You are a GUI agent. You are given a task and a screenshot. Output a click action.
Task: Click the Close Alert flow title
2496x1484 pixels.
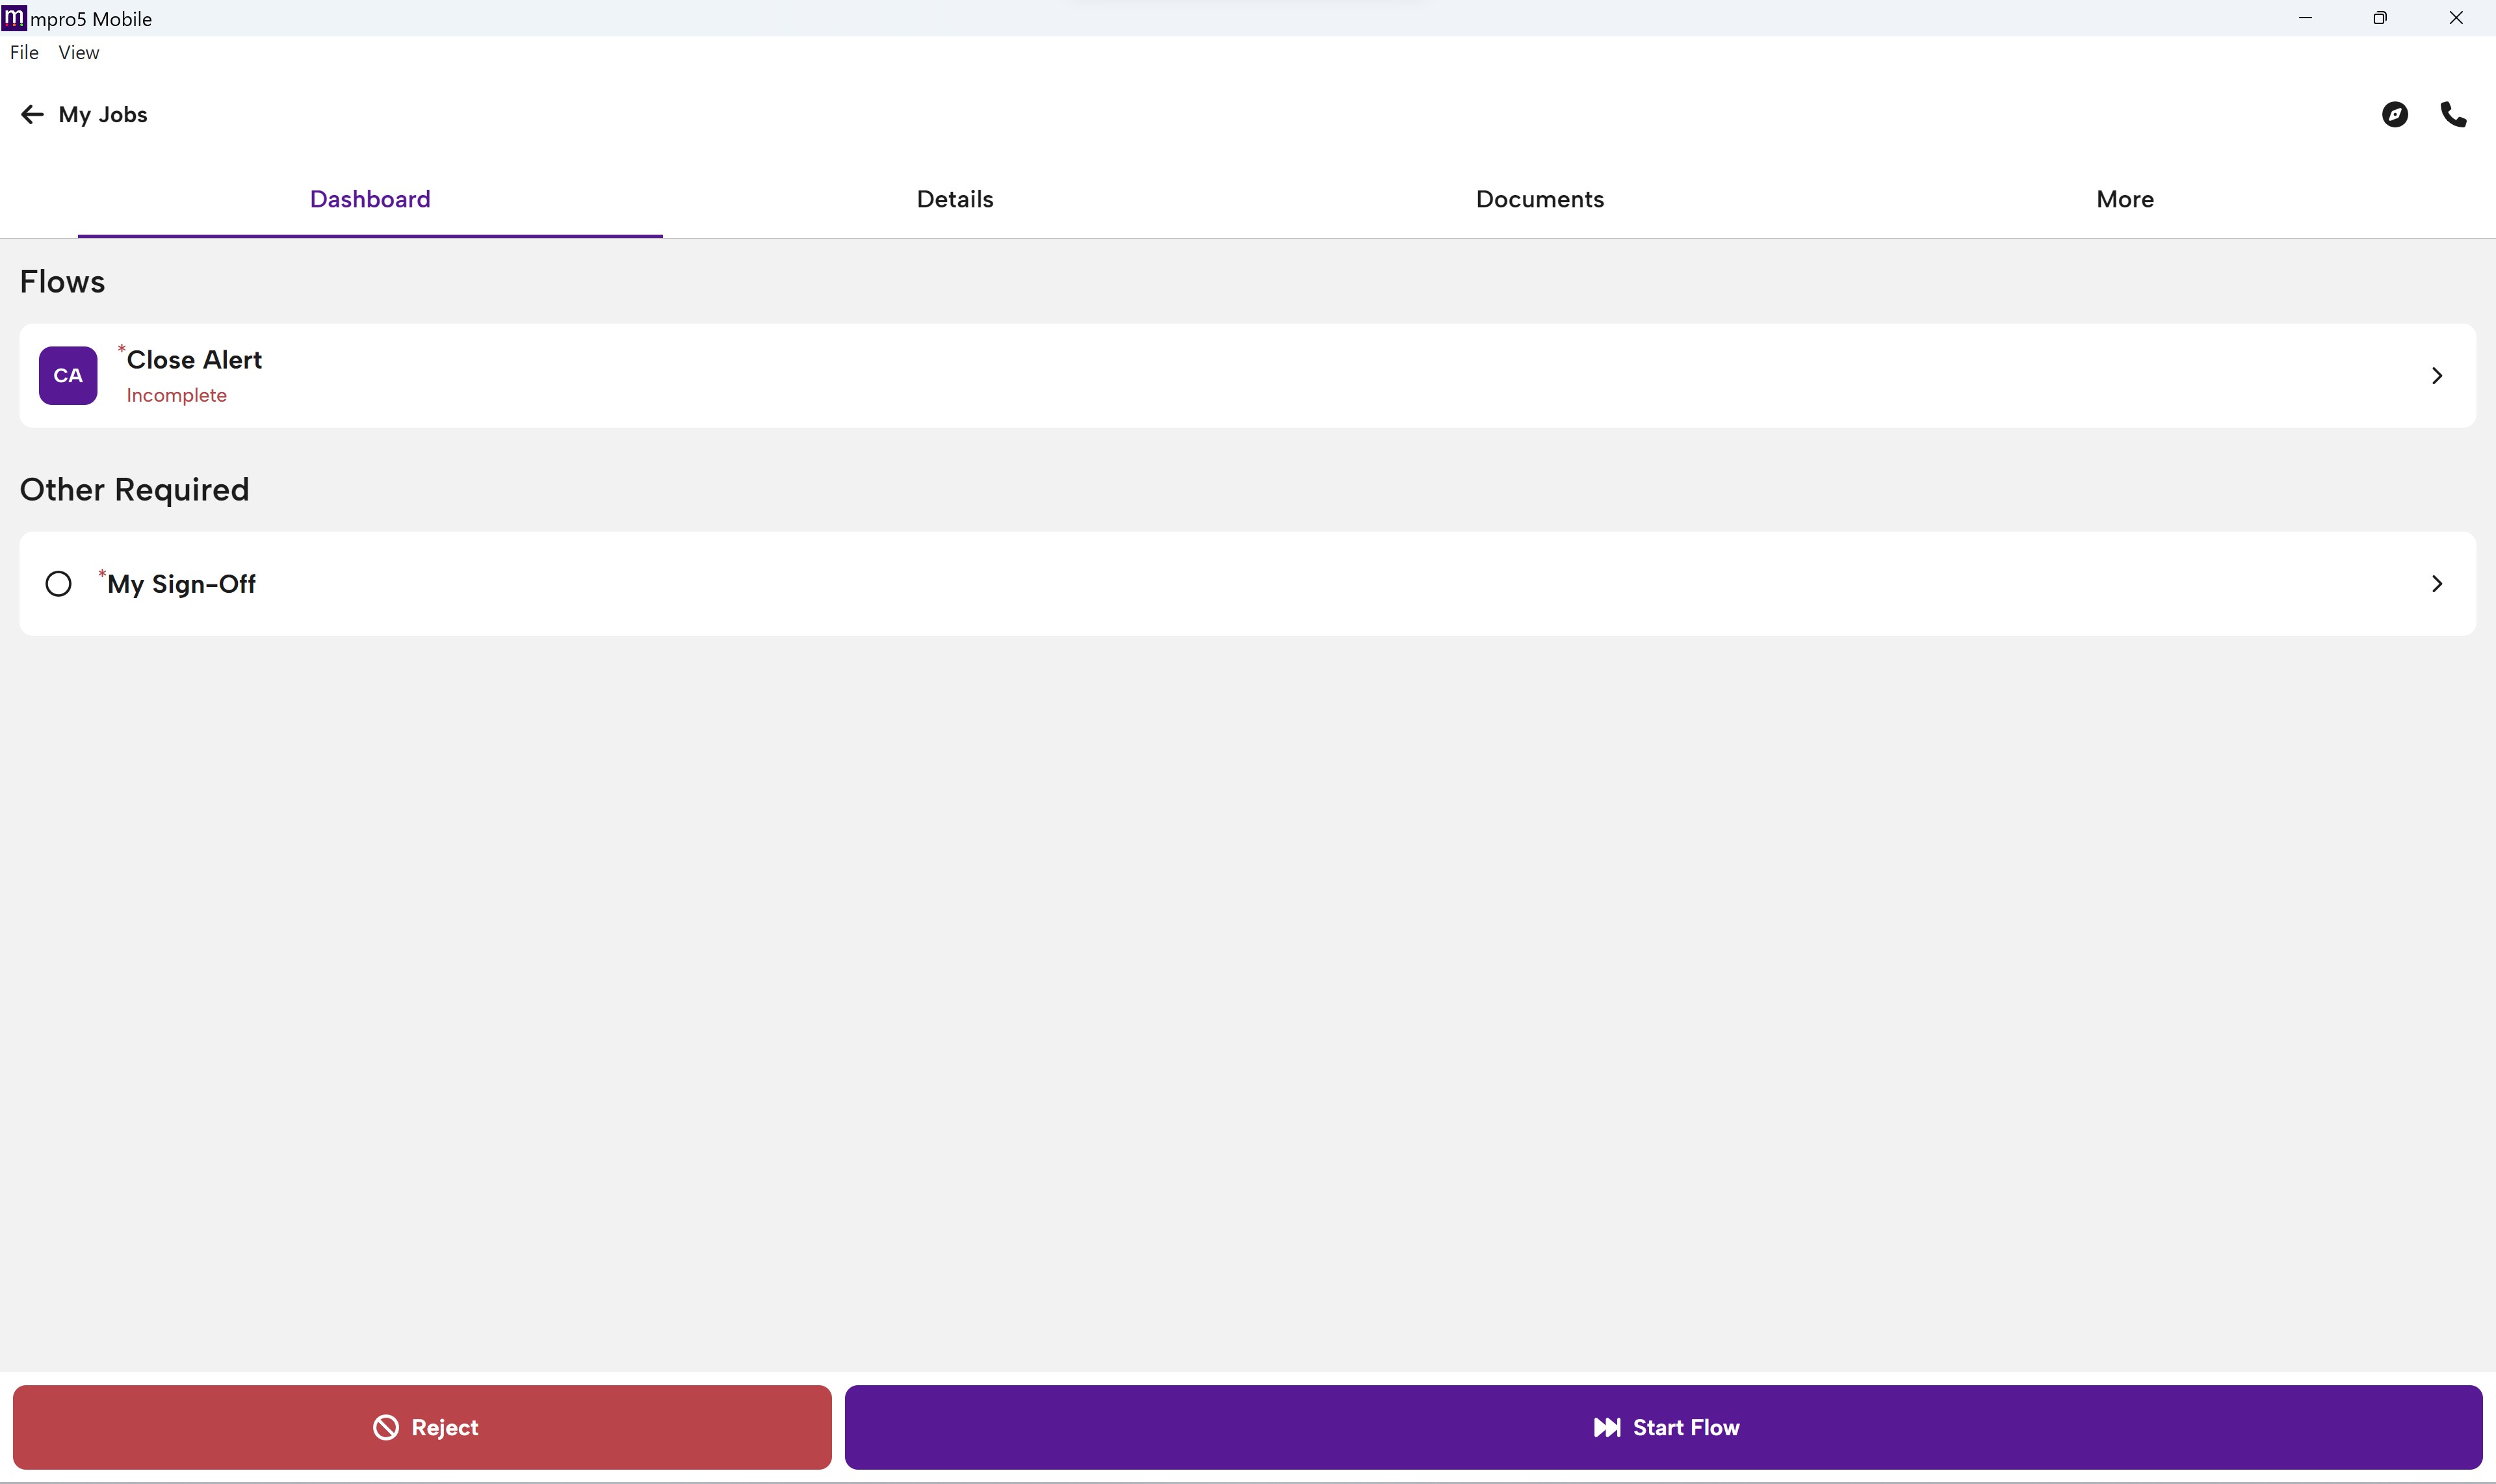click(194, 360)
